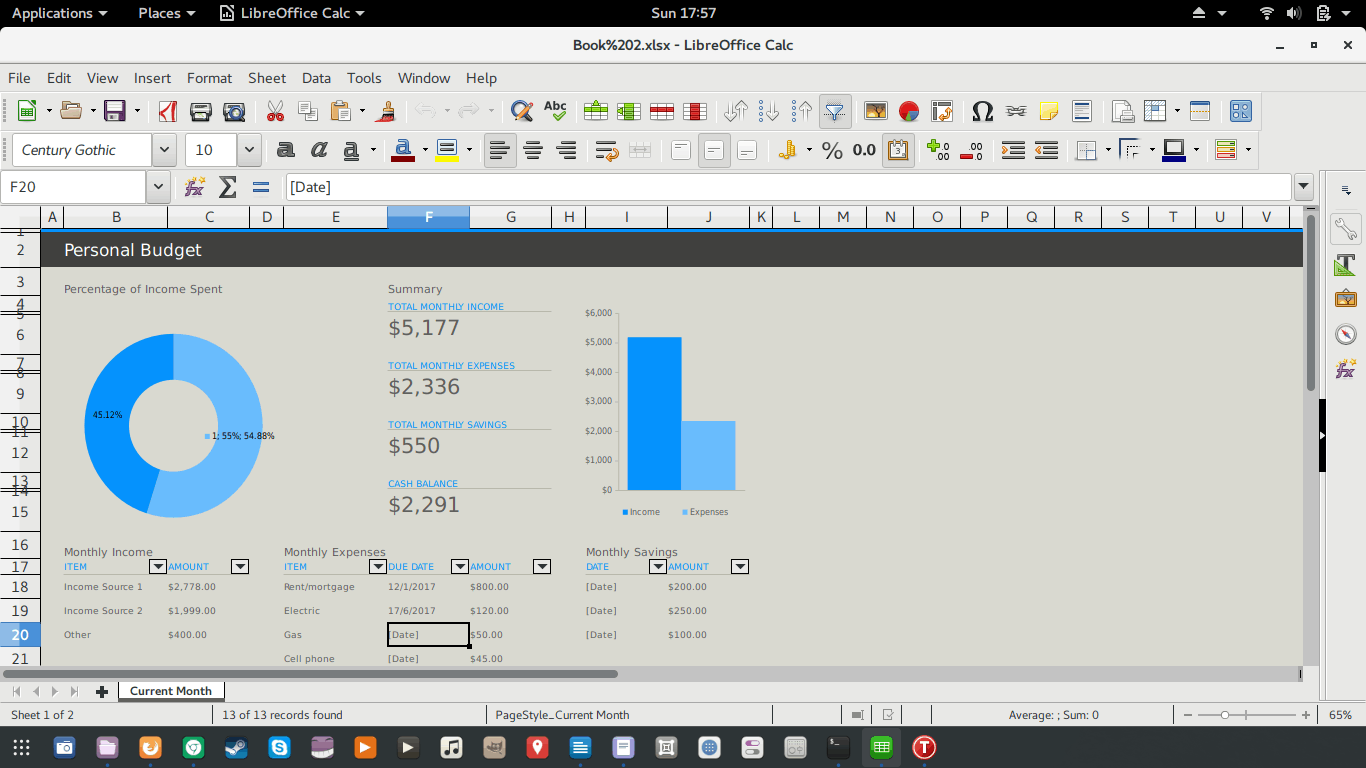Click the Sum icon in formula bar
Image resolution: width=1366 pixels, height=768 pixels.
click(228, 187)
